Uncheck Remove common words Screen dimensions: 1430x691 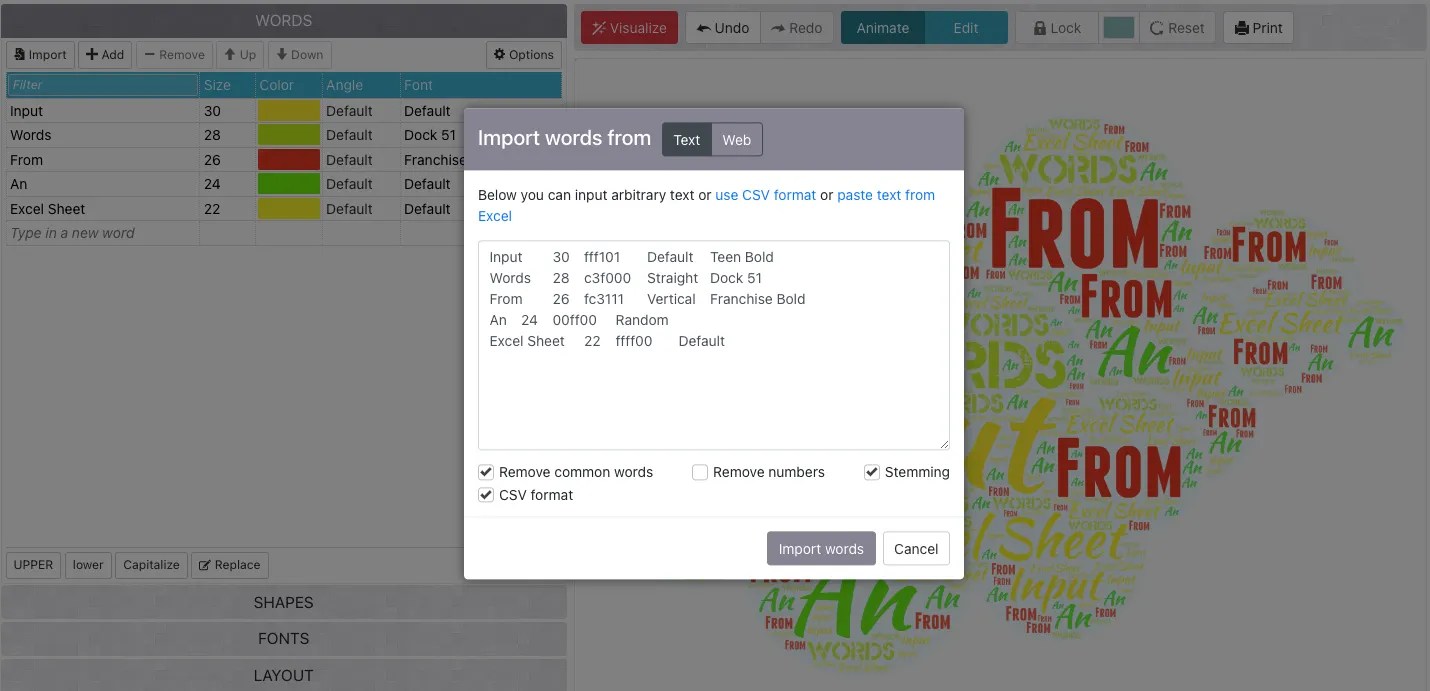(486, 472)
